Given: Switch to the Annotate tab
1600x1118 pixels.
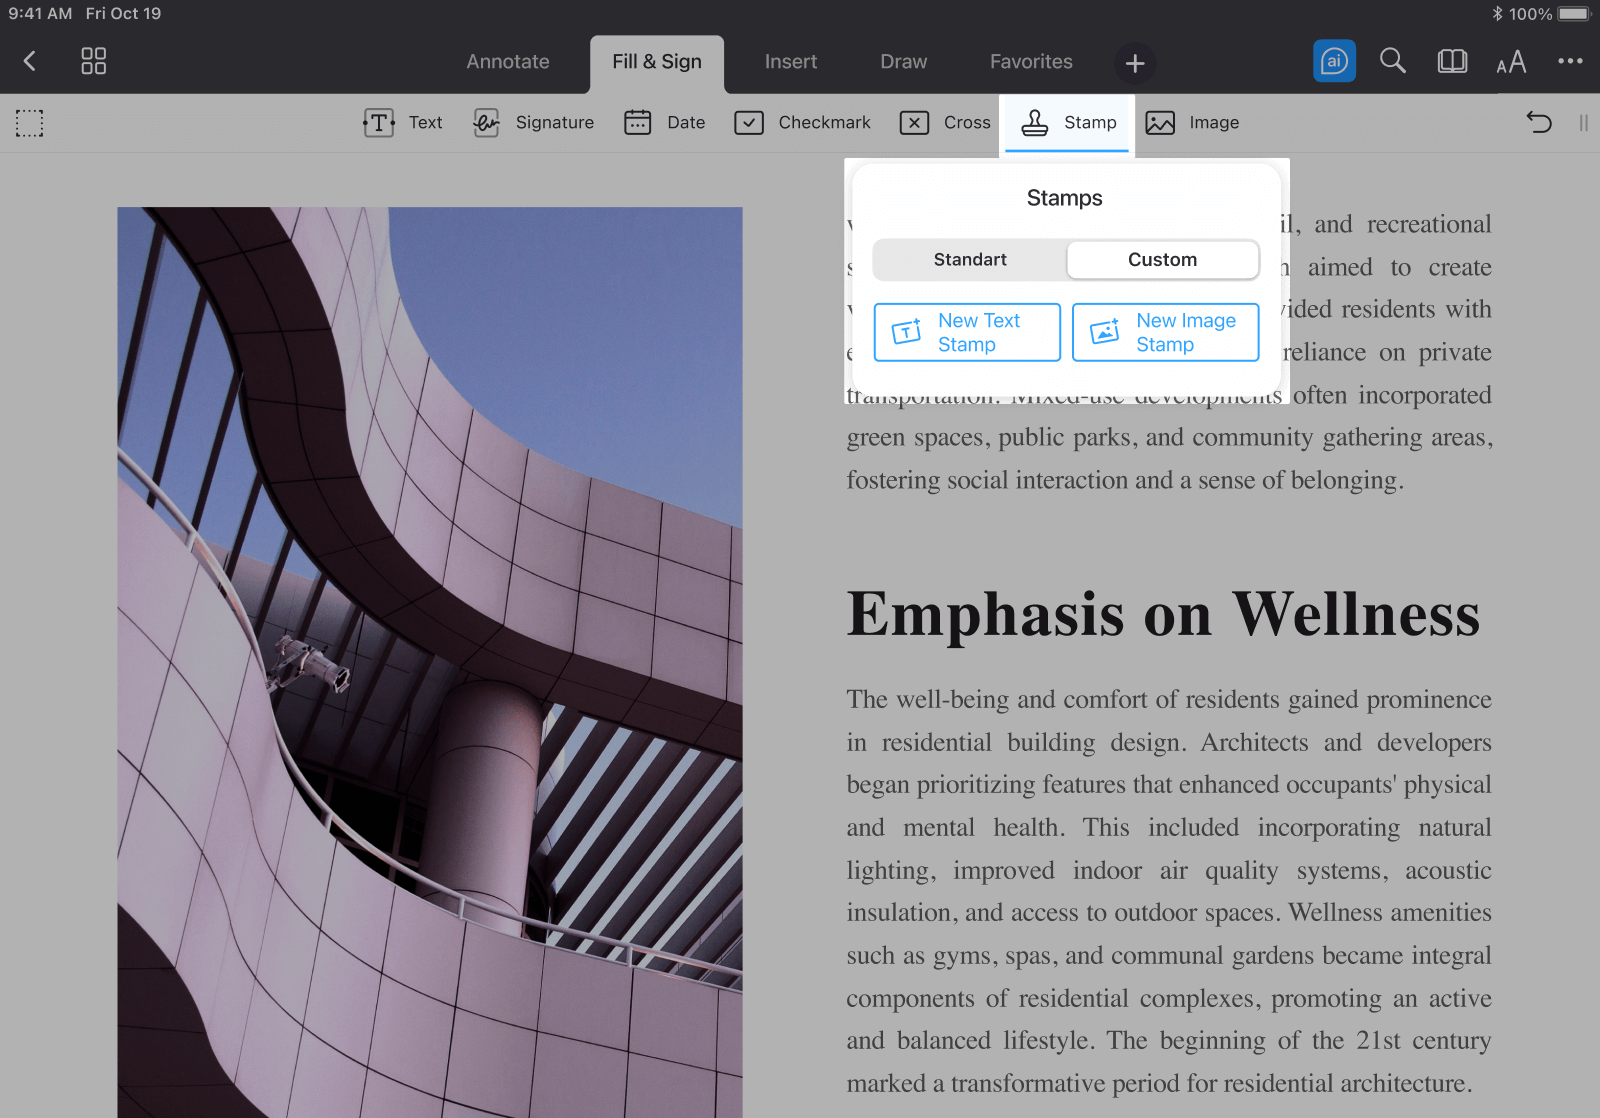Looking at the screenshot, I should coord(507,62).
